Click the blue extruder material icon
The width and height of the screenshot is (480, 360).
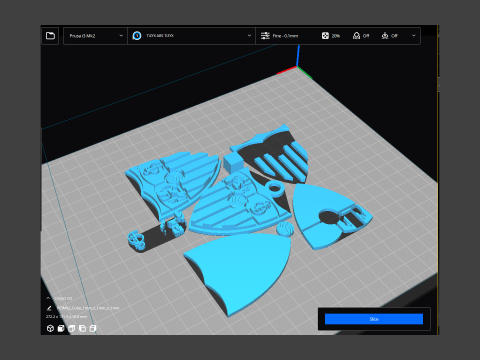pos(137,36)
